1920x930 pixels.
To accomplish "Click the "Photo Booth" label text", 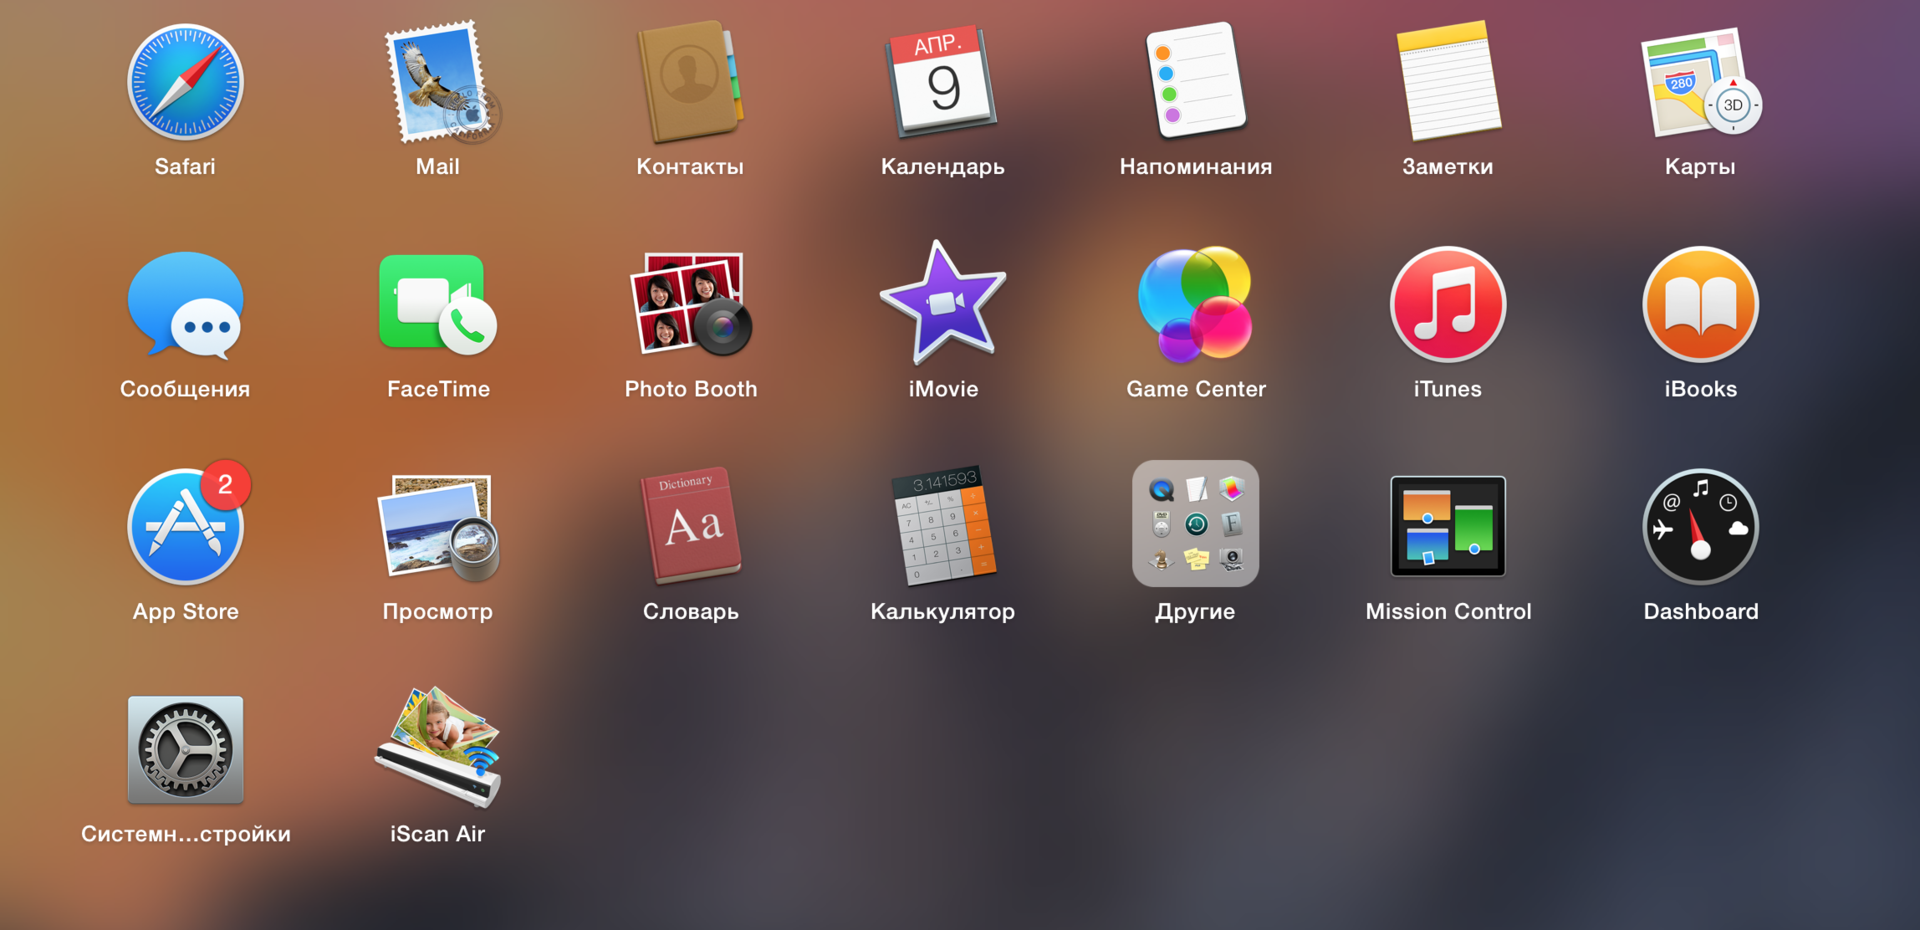I will point(690,389).
